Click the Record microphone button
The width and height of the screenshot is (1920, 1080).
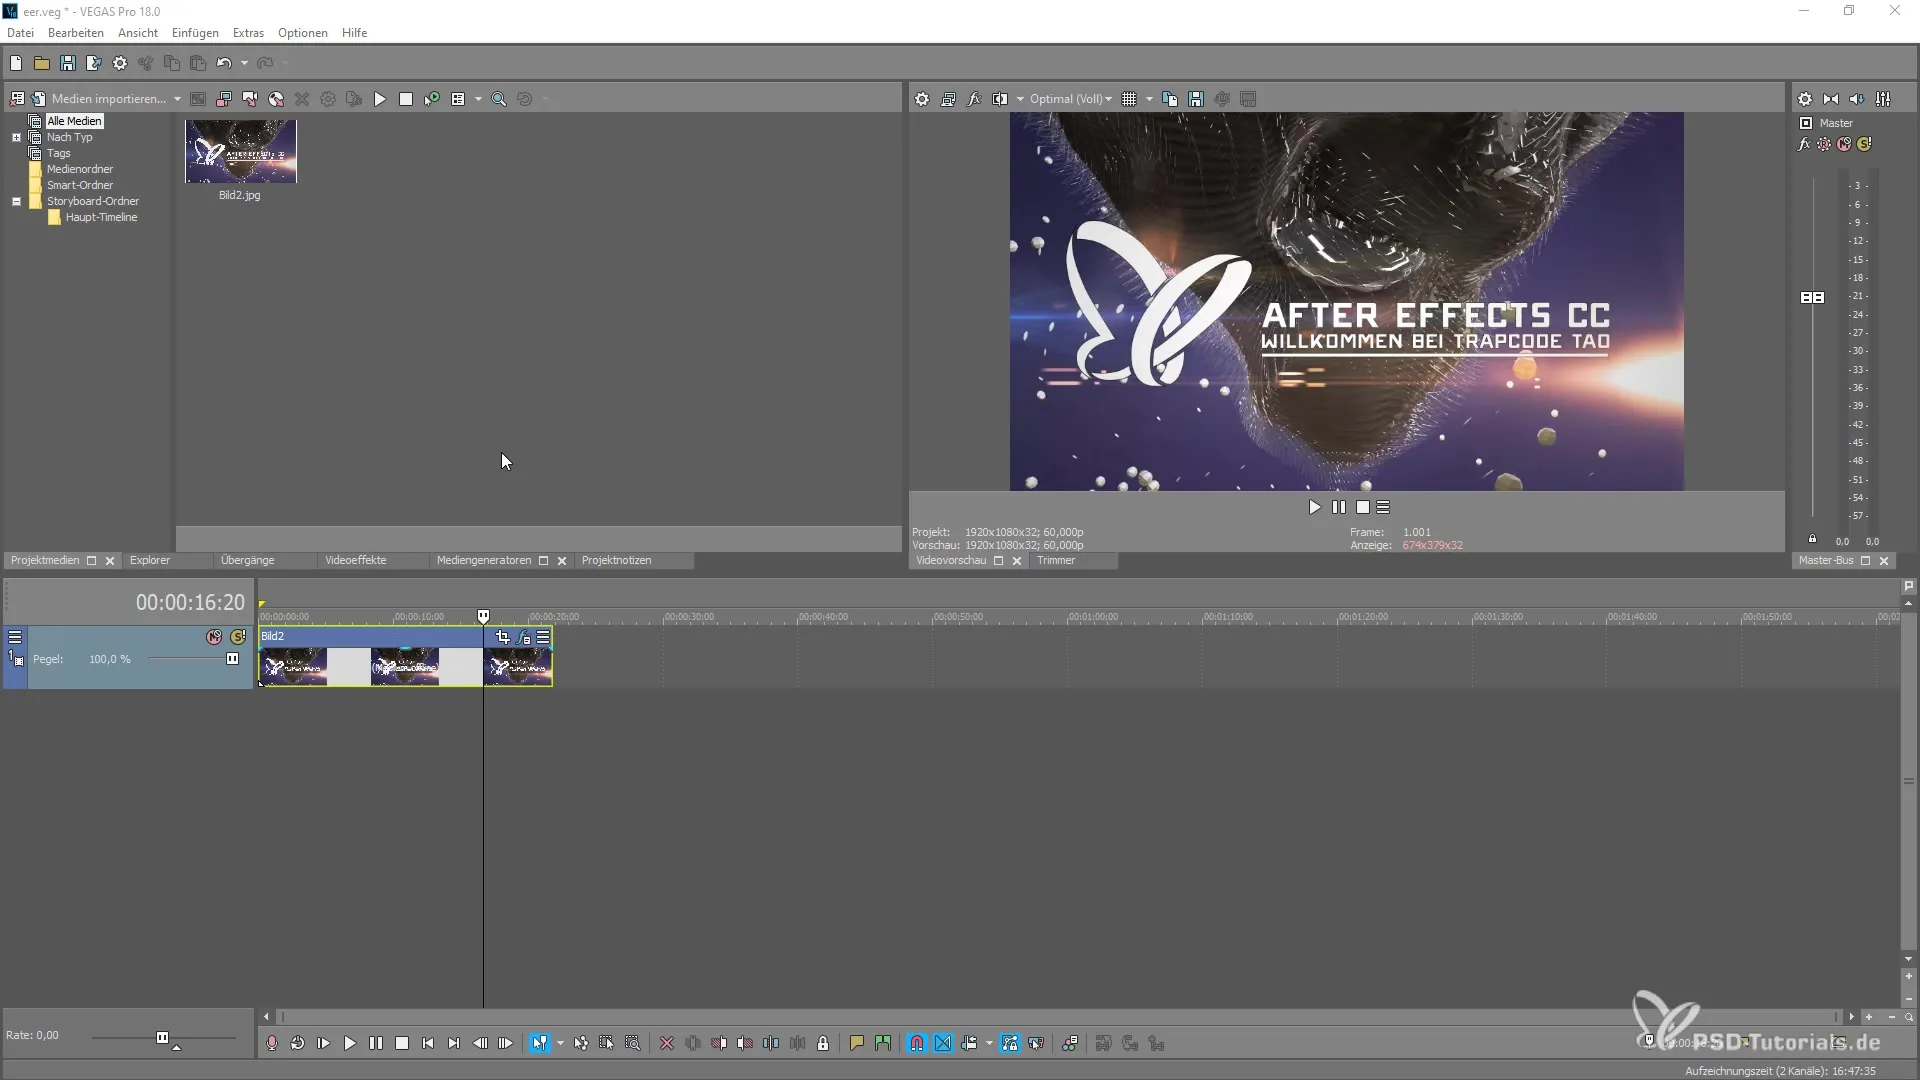(271, 1043)
